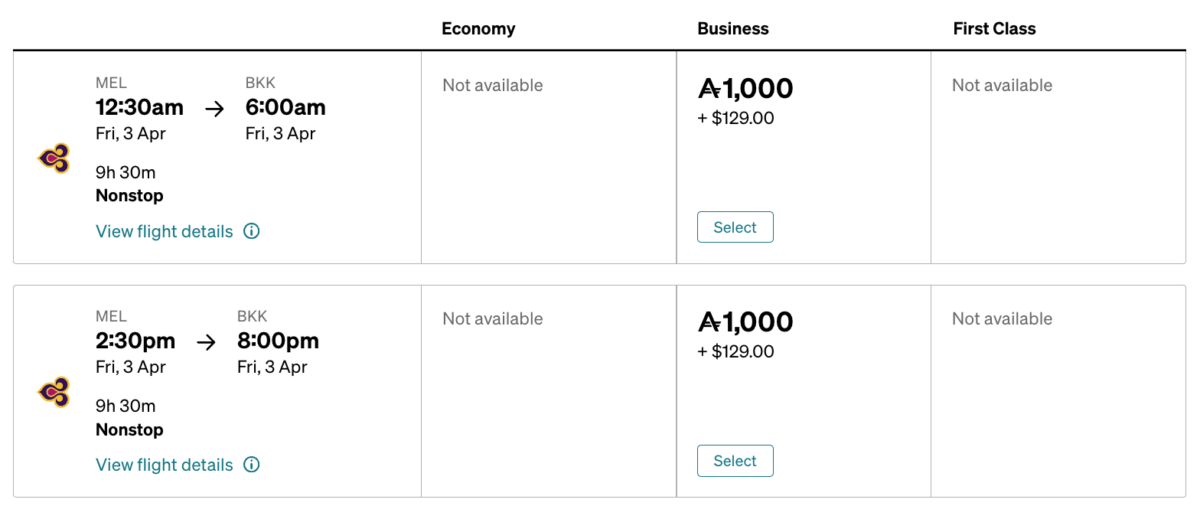Screen dimensions: 1200x519
Task: Click Economy 'Not available' cell for the 12:30am flight
Action: click(493, 86)
